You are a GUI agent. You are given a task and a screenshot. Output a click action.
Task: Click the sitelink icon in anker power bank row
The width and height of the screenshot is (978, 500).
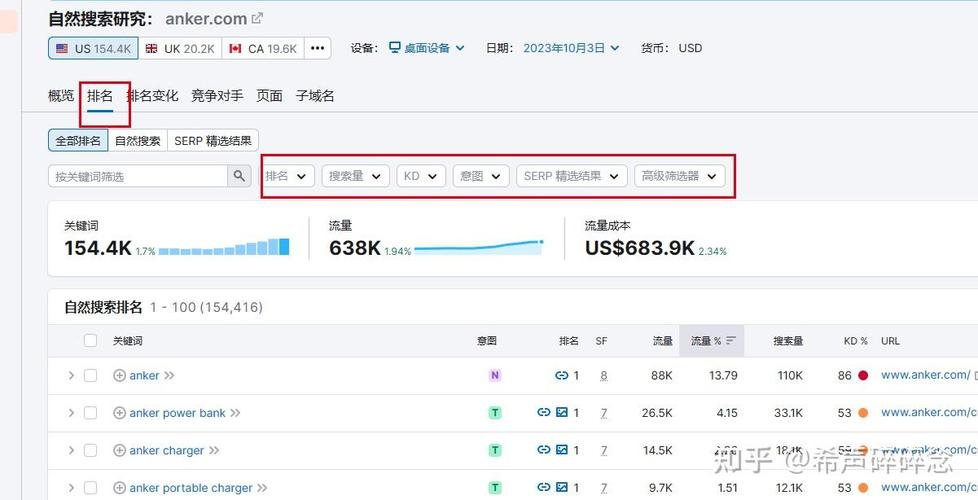[x=544, y=412]
